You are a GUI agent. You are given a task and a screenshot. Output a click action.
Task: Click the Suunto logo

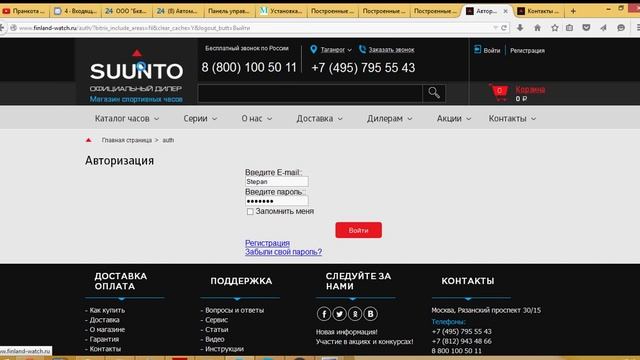pyautogui.click(x=136, y=70)
